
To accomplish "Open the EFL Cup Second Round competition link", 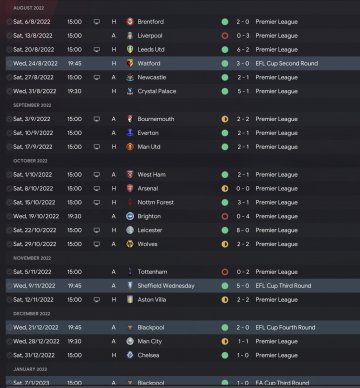I will [287, 63].
